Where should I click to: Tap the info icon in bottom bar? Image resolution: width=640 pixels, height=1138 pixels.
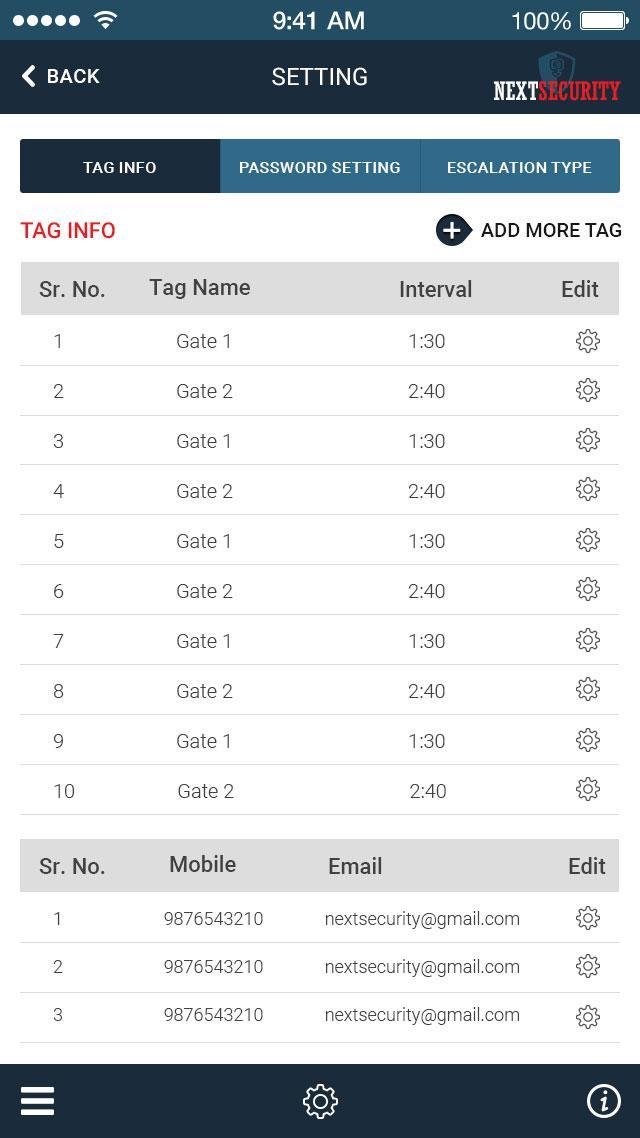click(x=603, y=1101)
